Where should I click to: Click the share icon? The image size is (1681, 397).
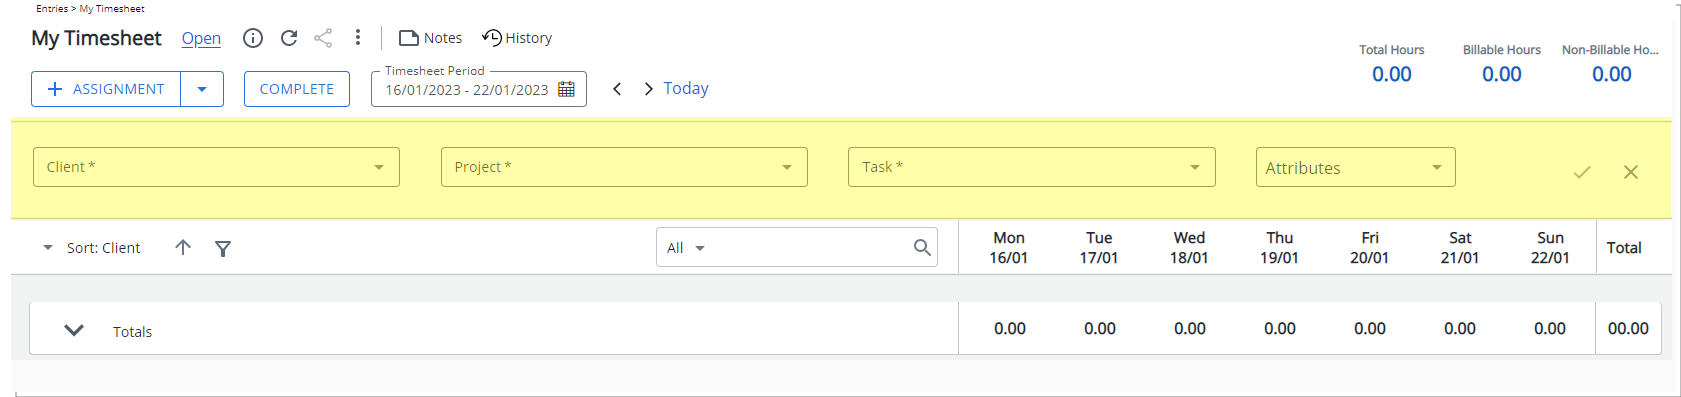coord(323,38)
